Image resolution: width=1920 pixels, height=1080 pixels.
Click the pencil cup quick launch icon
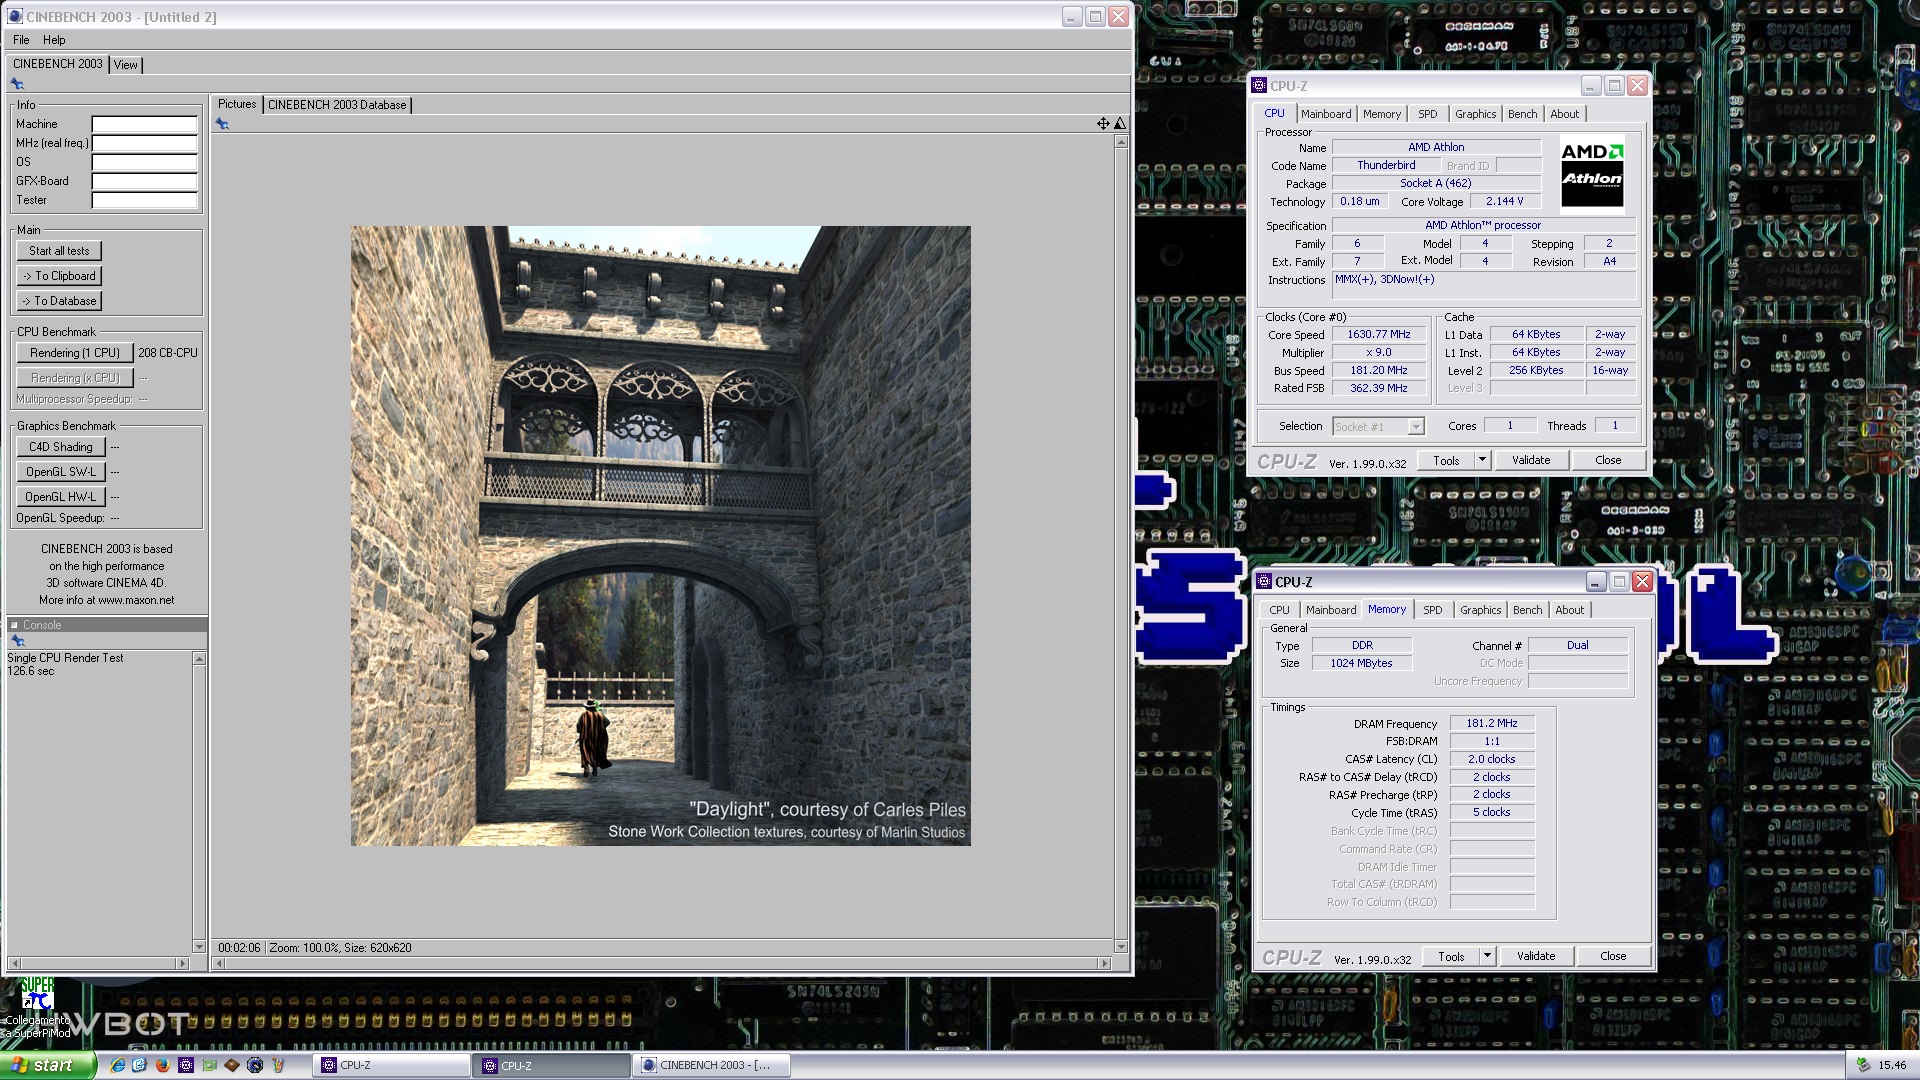[278, 1066]
